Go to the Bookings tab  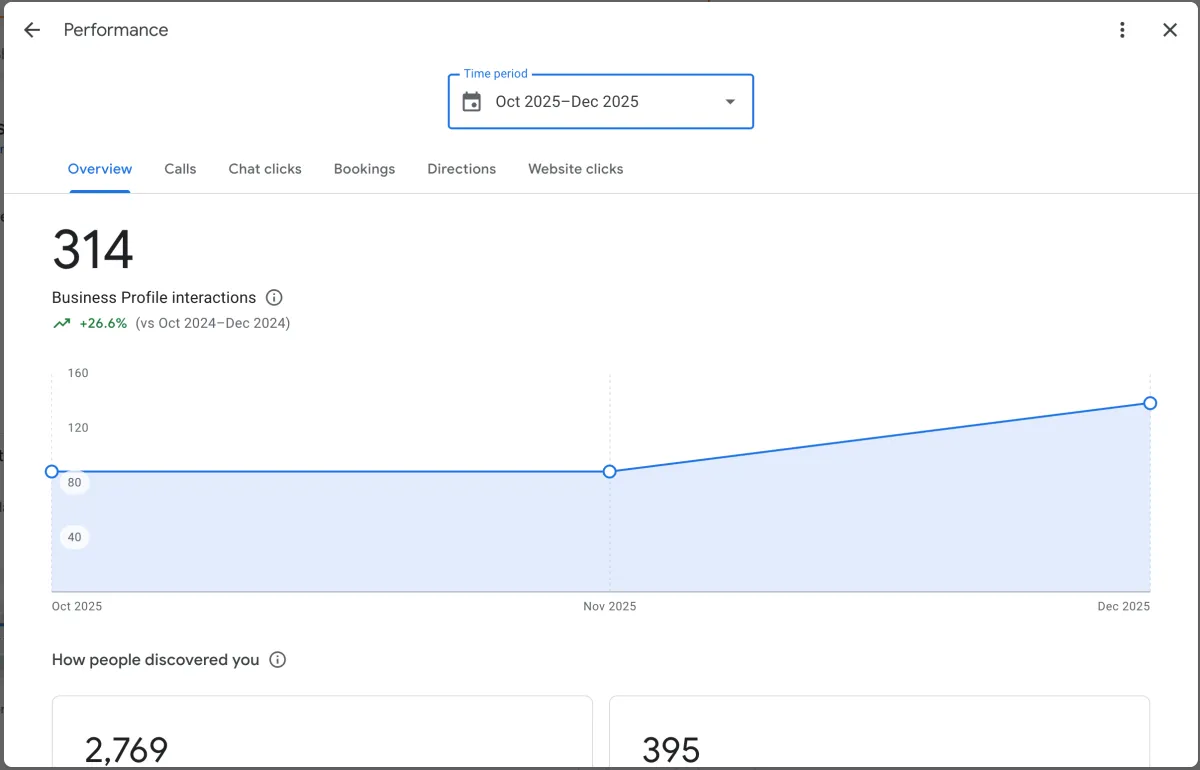point(364,169)
